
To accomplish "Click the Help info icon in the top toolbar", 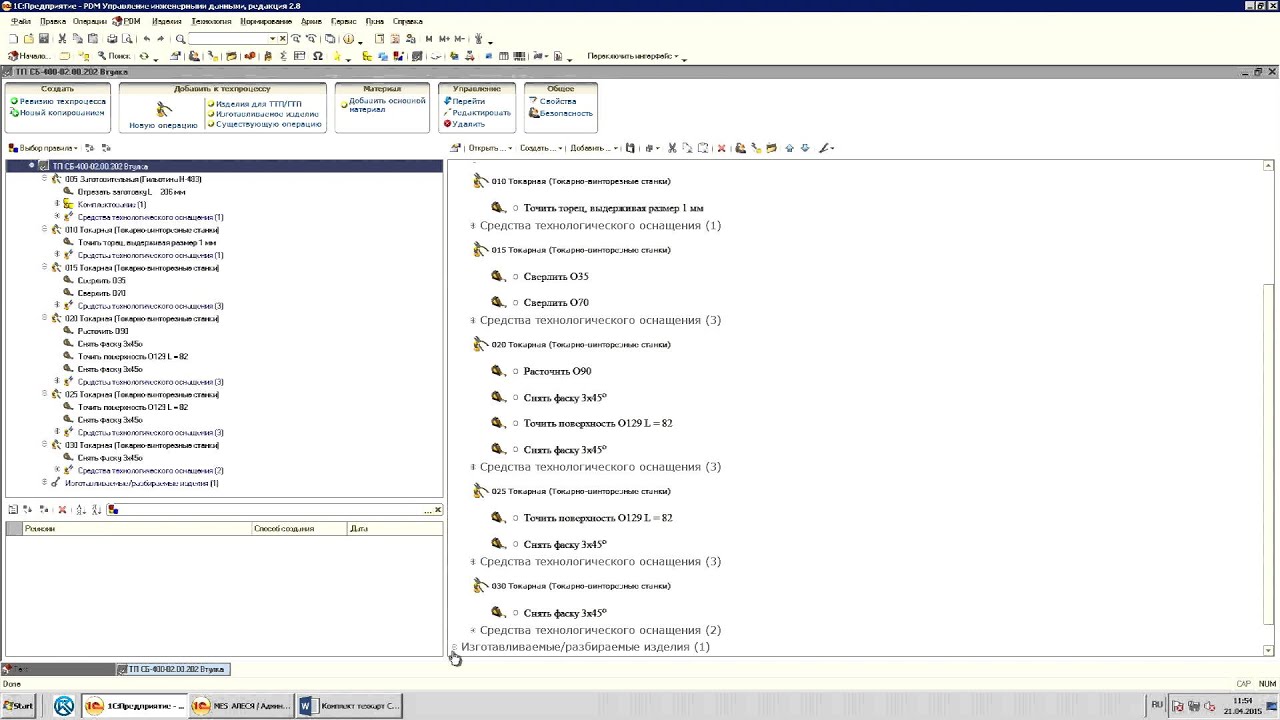I will click(x=348, y=39).
